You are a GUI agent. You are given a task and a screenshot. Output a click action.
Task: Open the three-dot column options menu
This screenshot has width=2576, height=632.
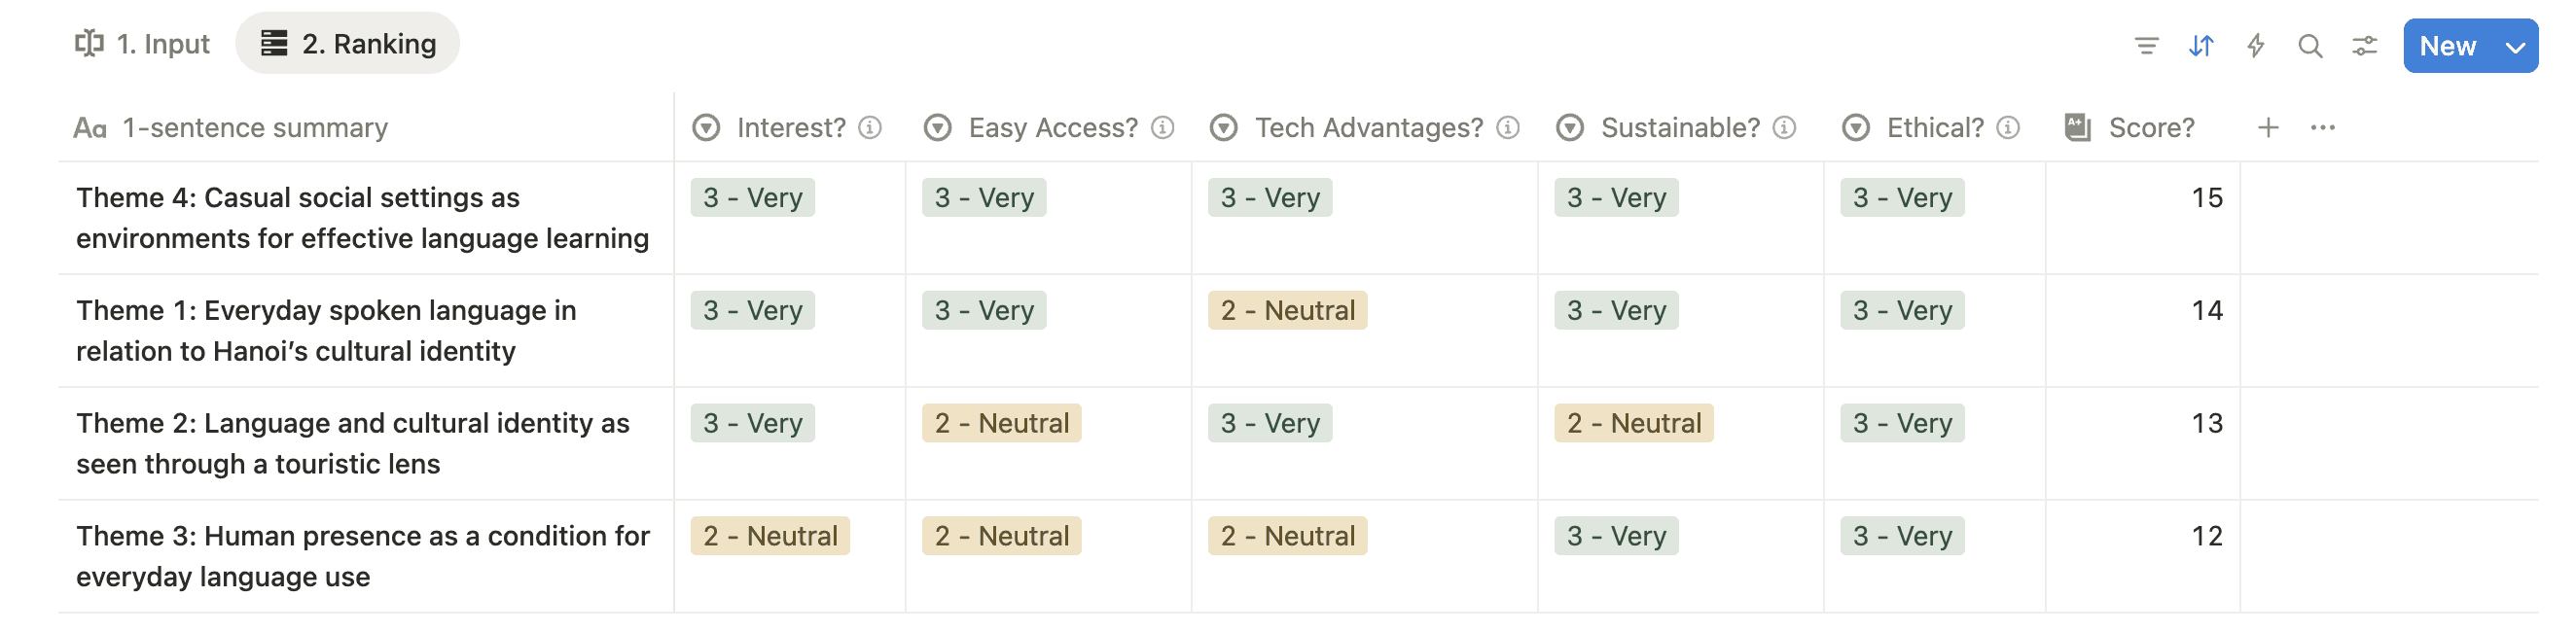2323,128
